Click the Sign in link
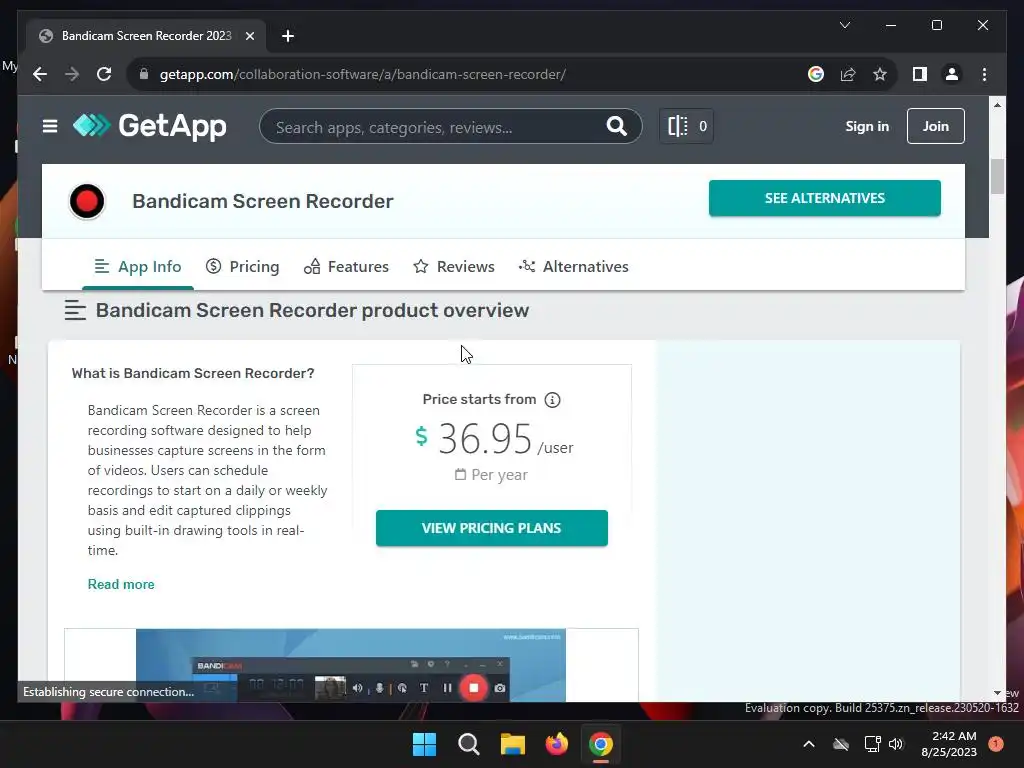Screen dimensions: 1024x768 pos(867,126)
